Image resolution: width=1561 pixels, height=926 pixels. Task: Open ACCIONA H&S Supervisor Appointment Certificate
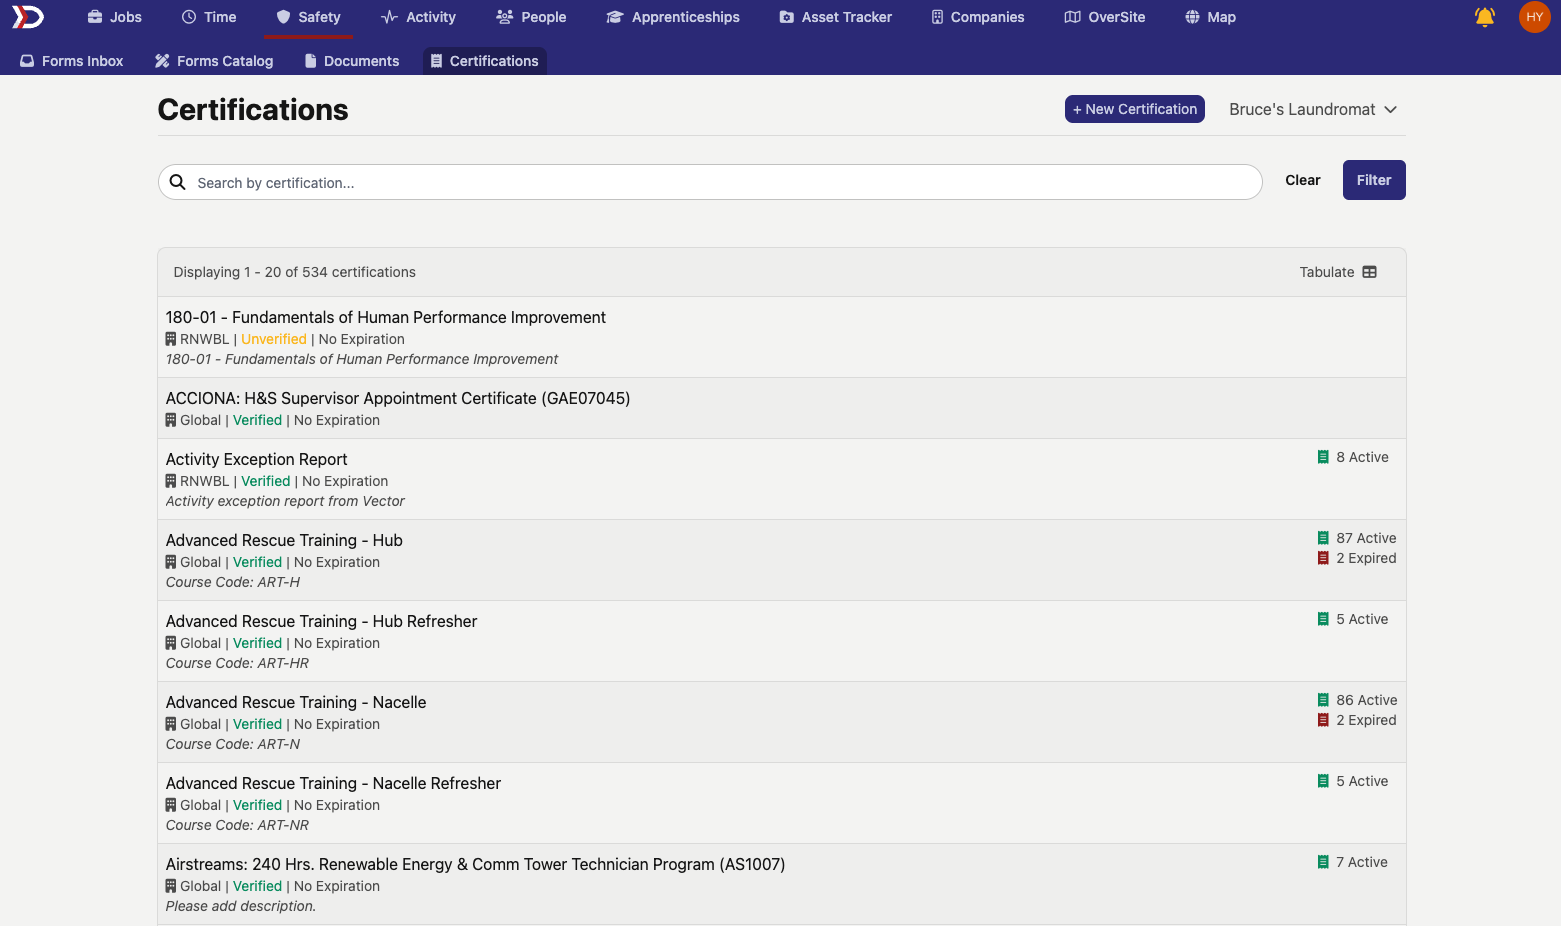tap(398, 398)
